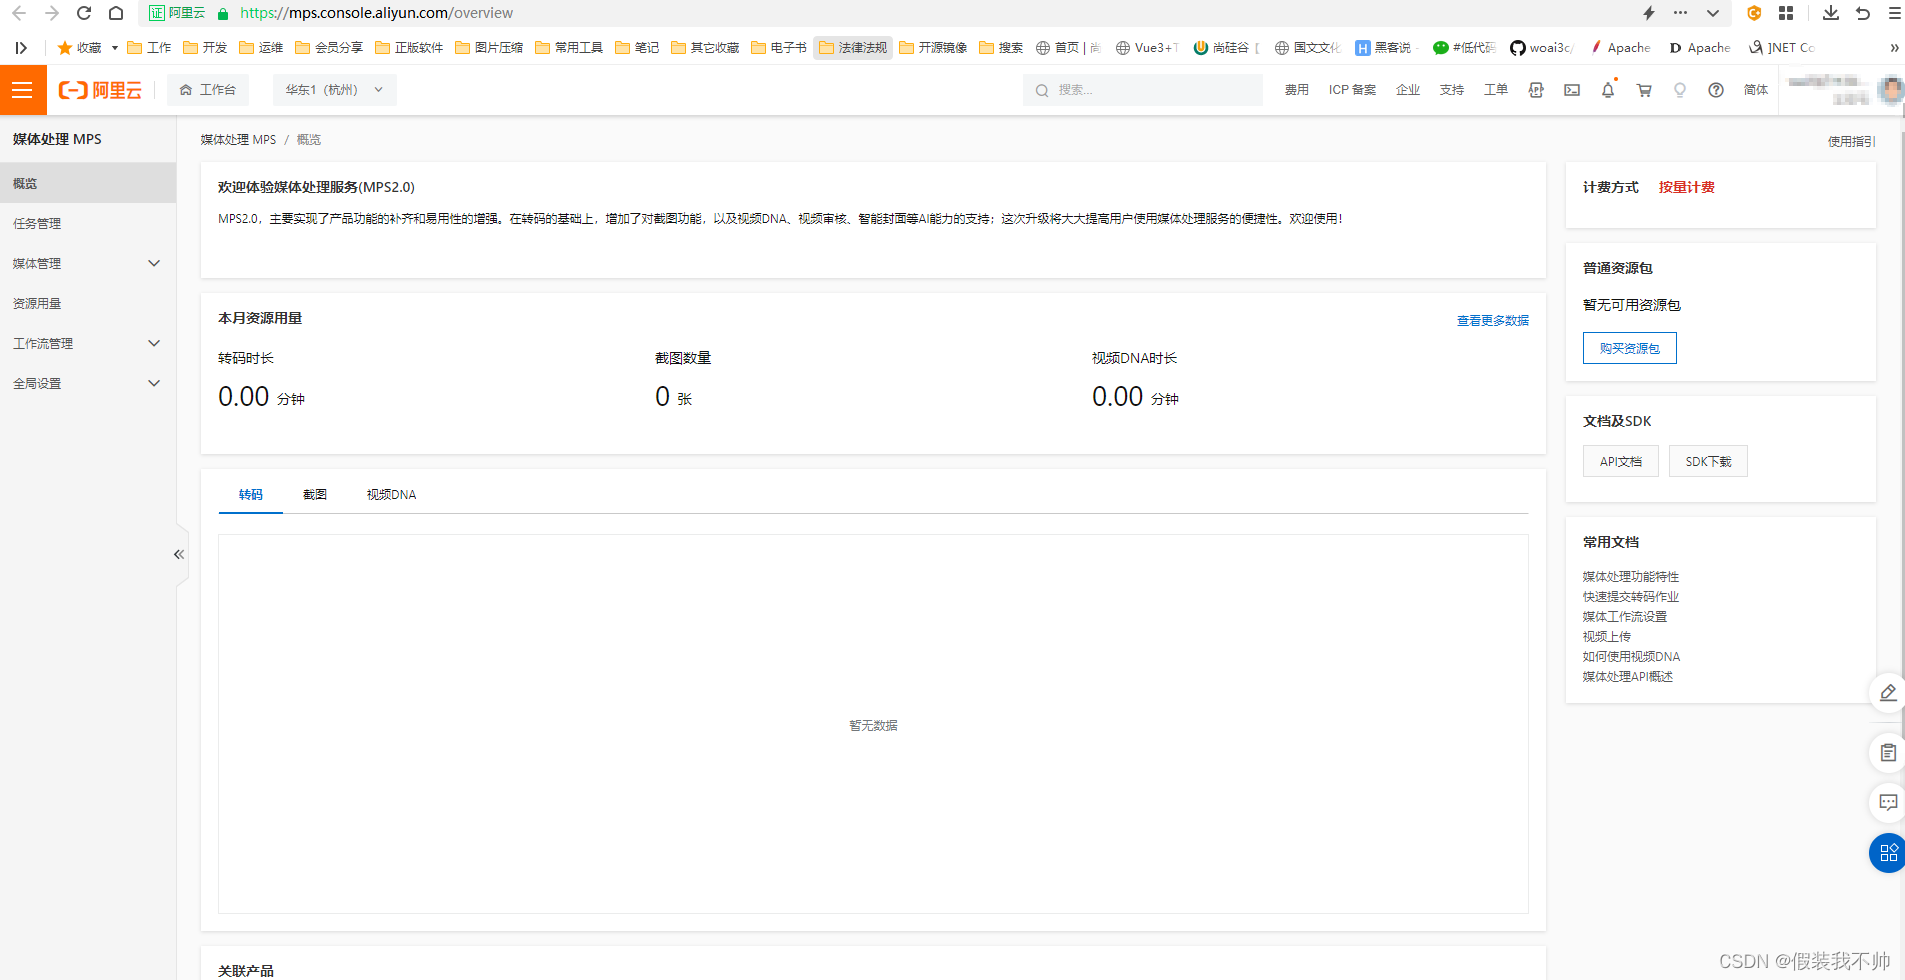1905x980 pixels.
Task: Open 工单 in the top navigation
Action: [1496, 90]
